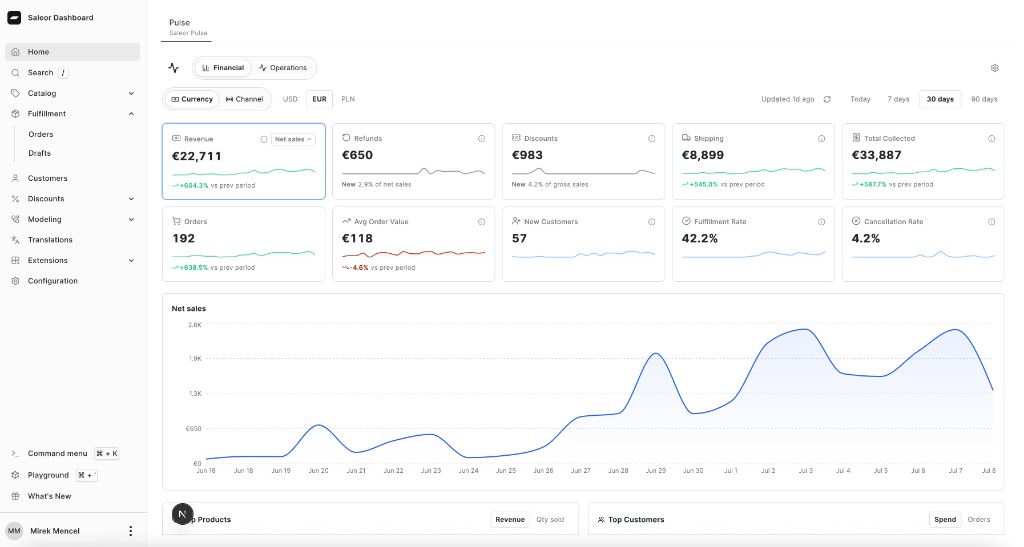Click the info icon on Shipping card

point(822,138)
